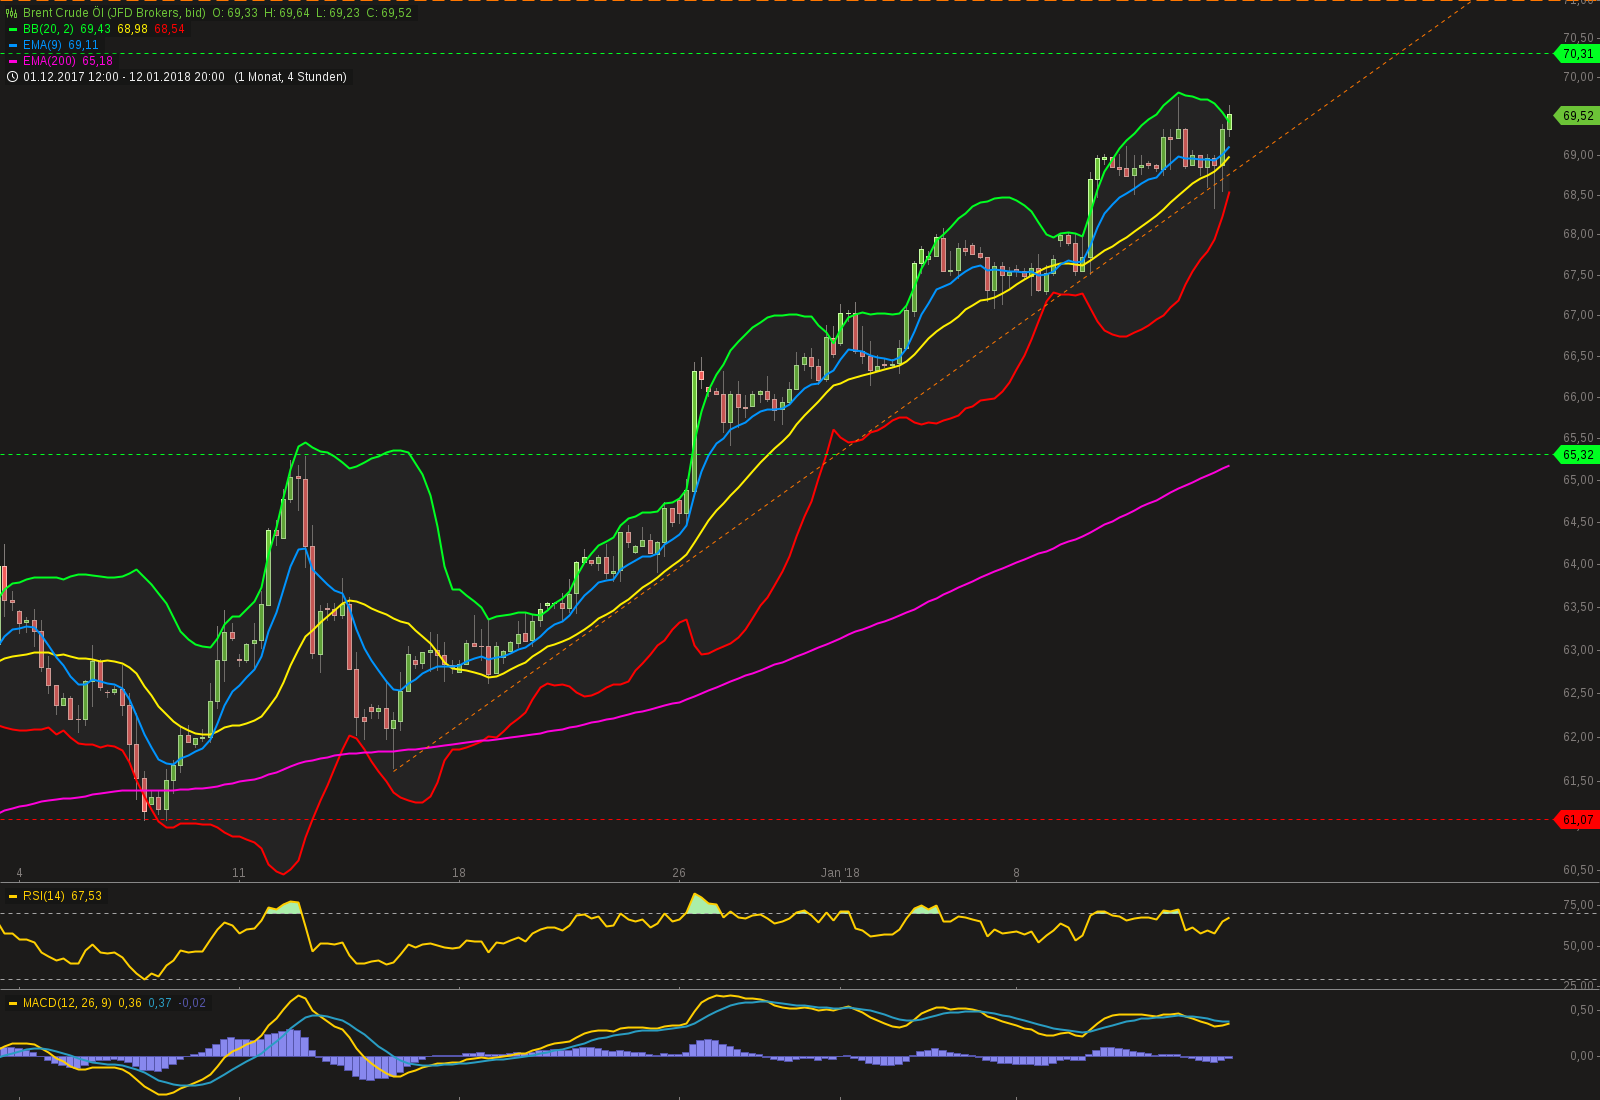This screenshot has width=1600, height=1100.
Task: Click the '70,00' price axis label
Action: (x=1578, y=77)
